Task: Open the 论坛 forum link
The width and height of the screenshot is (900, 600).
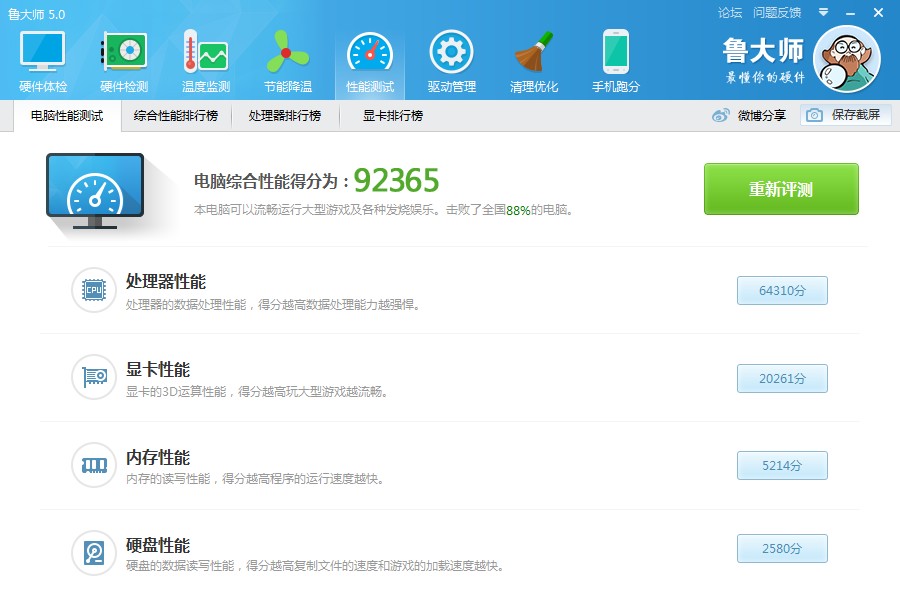Action: tap(730, 13)
